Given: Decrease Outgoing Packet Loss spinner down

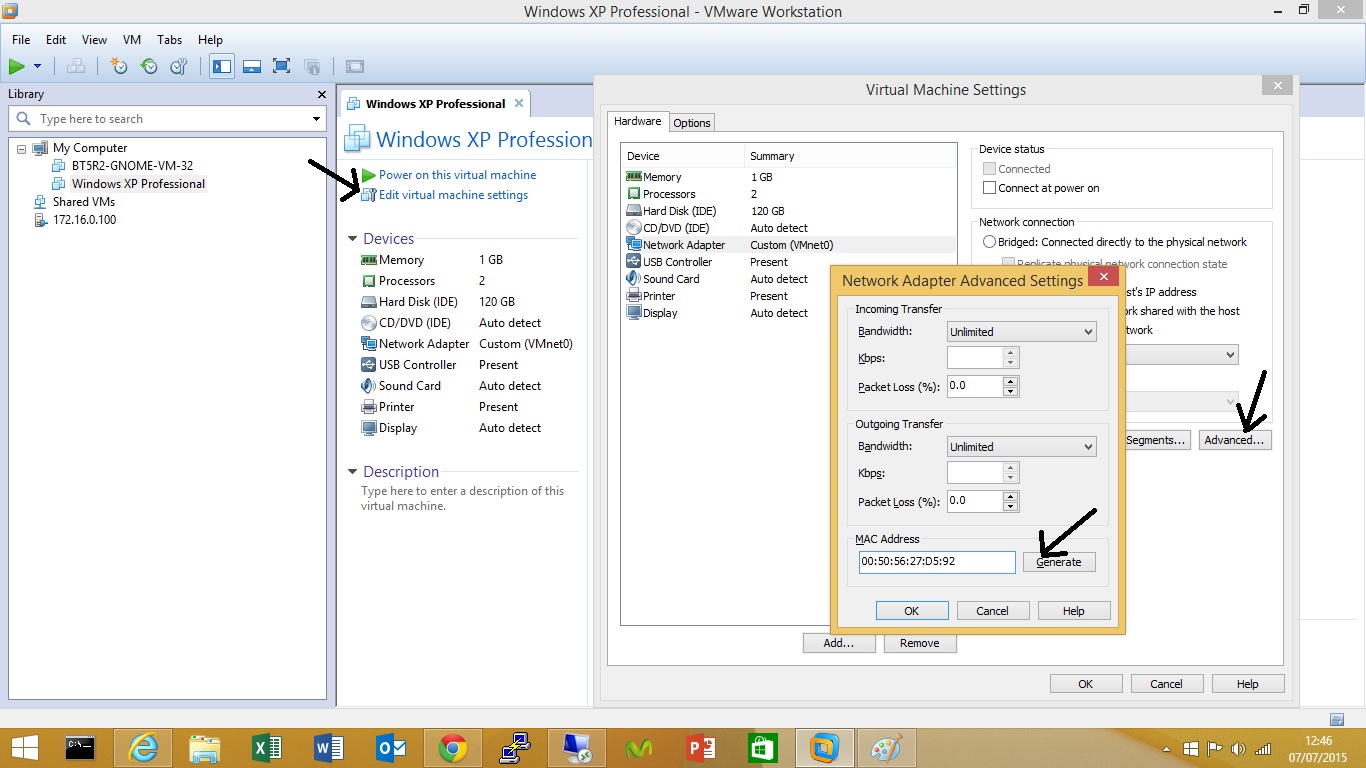Looking at the screenshot, I should pos(1011,506).
